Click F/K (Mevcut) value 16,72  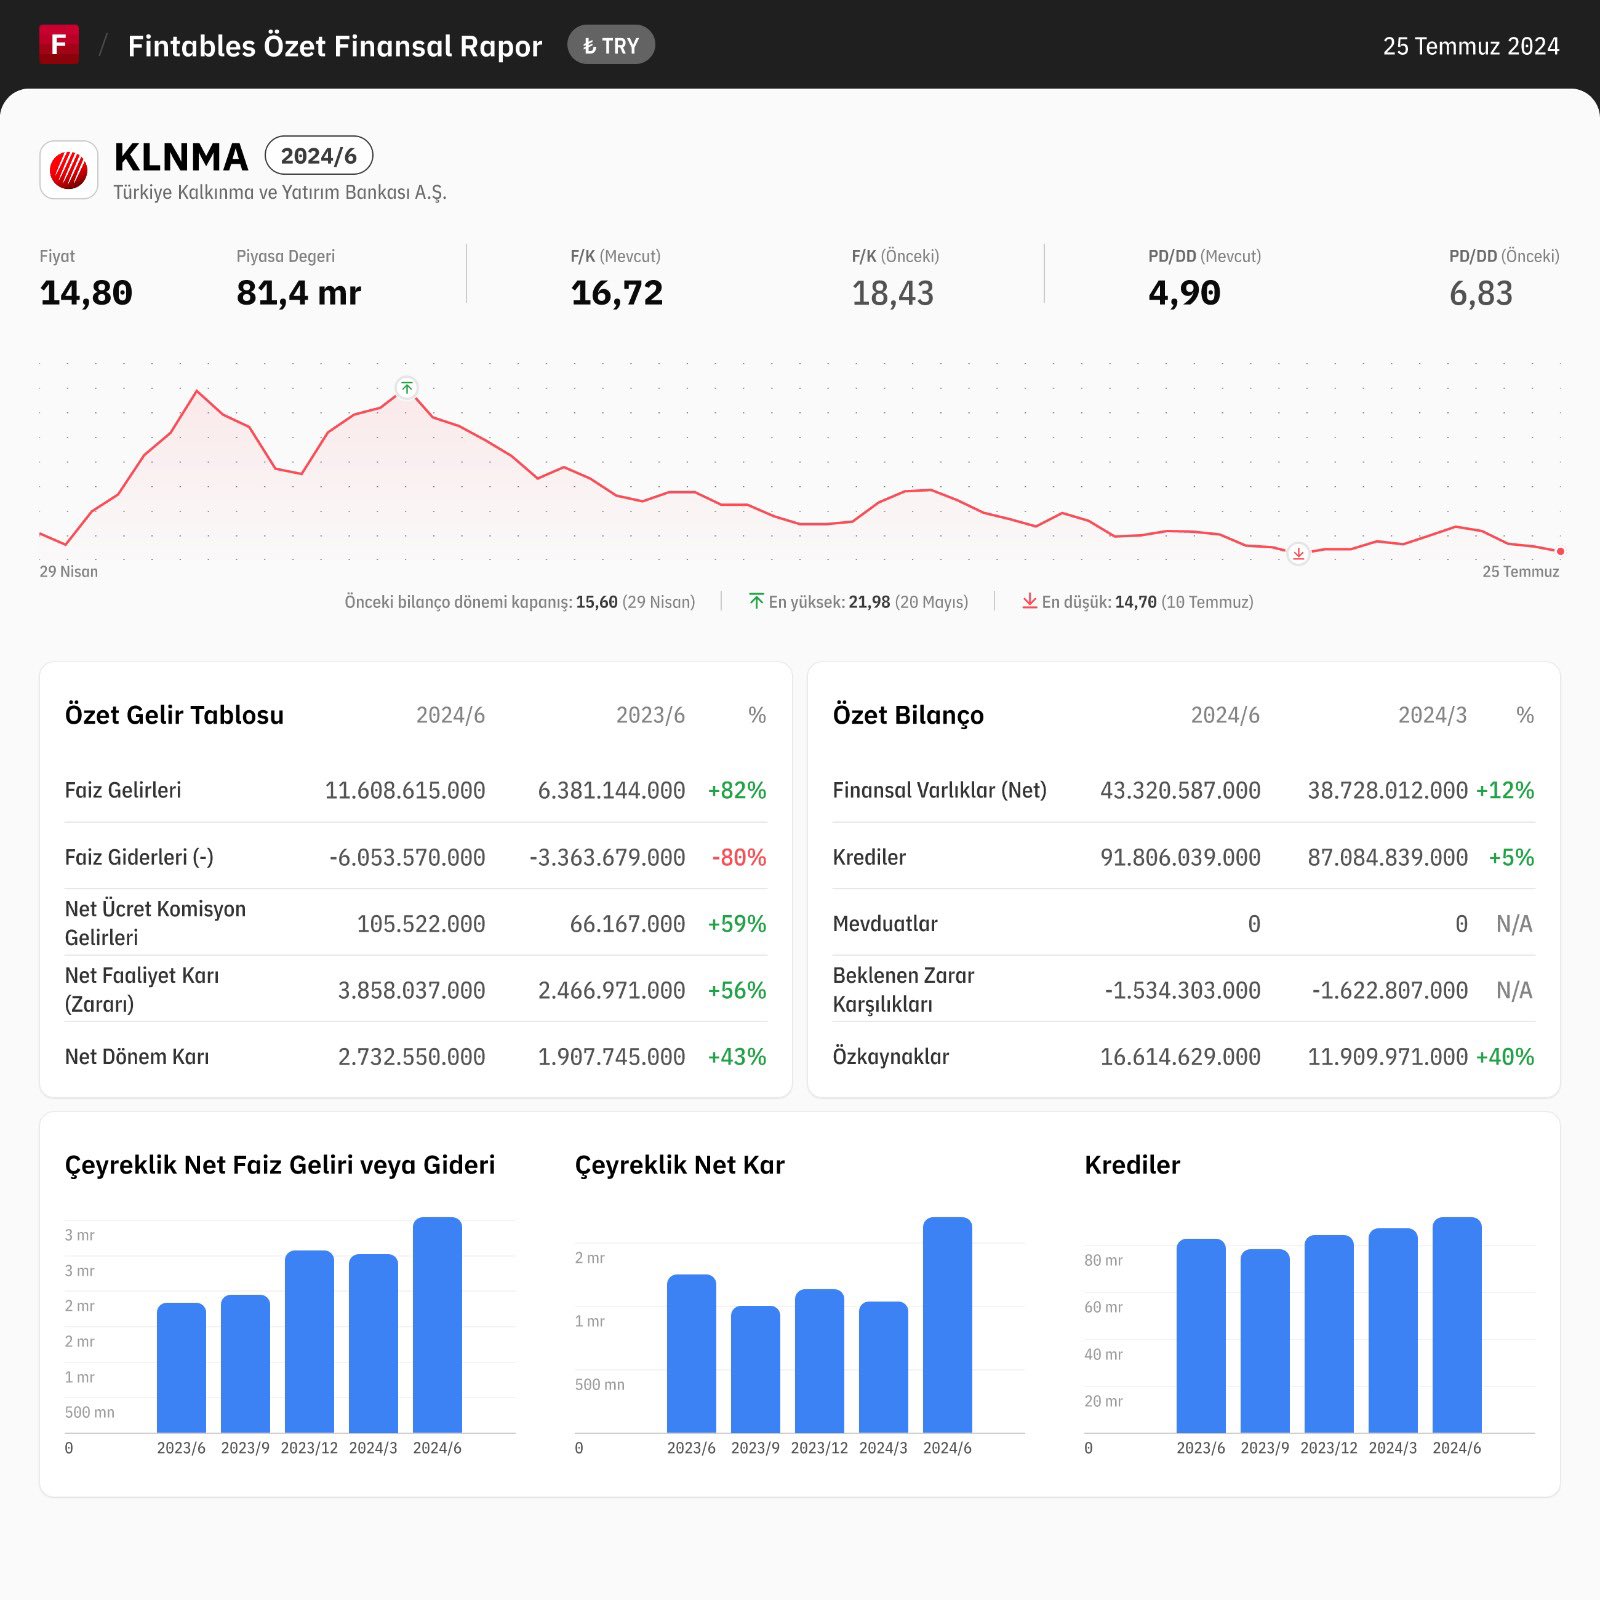[617, 293]
